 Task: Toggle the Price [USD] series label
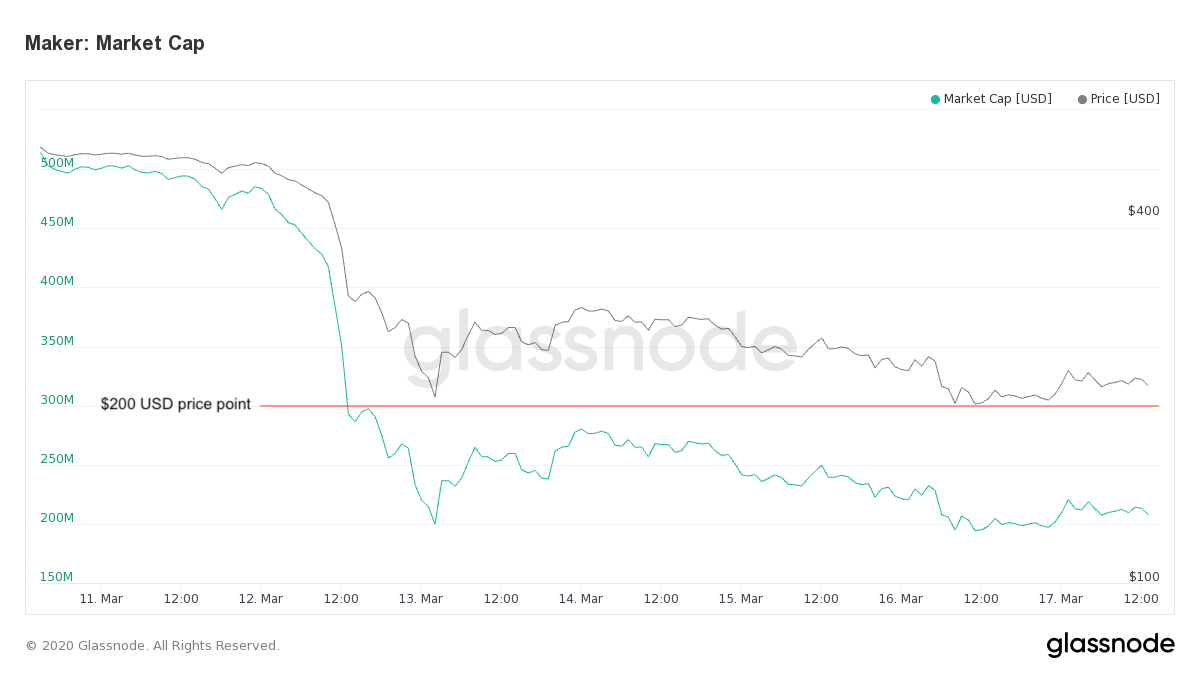[x=1125, y=99]
